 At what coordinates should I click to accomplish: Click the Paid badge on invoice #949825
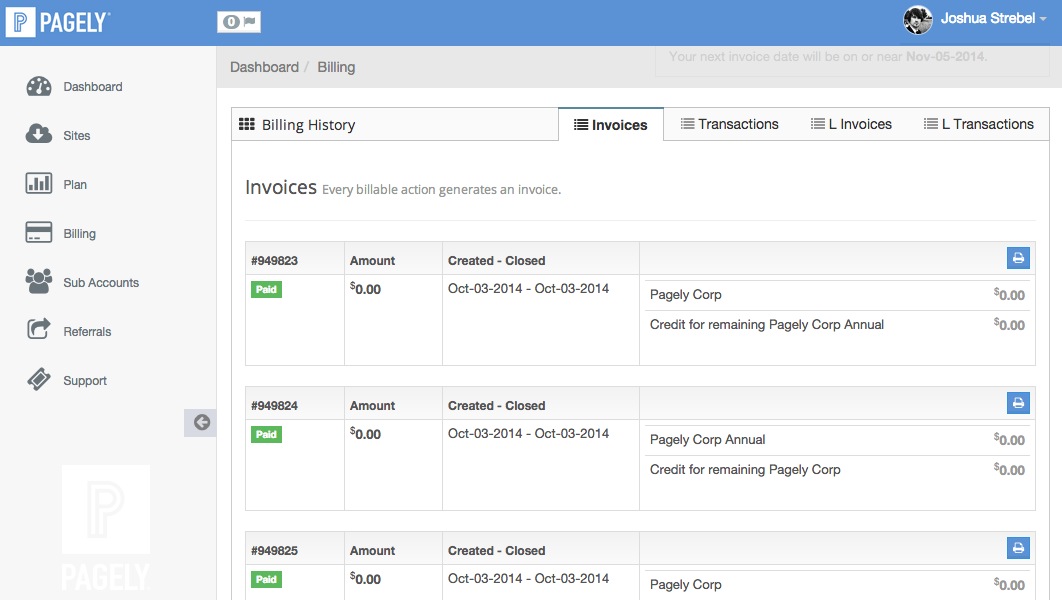coord(266,579)
